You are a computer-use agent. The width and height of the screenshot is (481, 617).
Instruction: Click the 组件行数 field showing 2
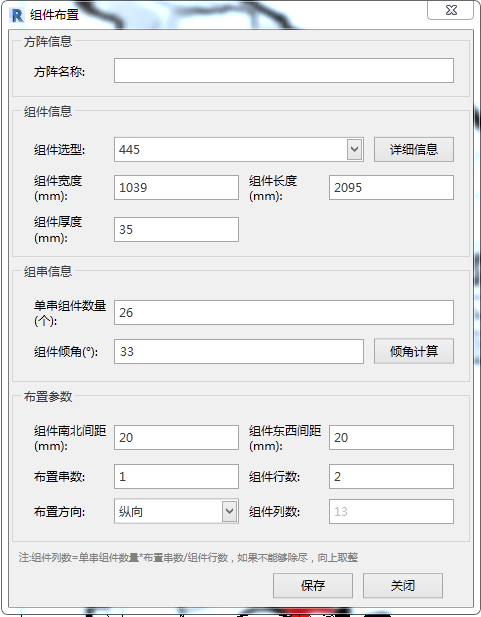tap(391, 477)
